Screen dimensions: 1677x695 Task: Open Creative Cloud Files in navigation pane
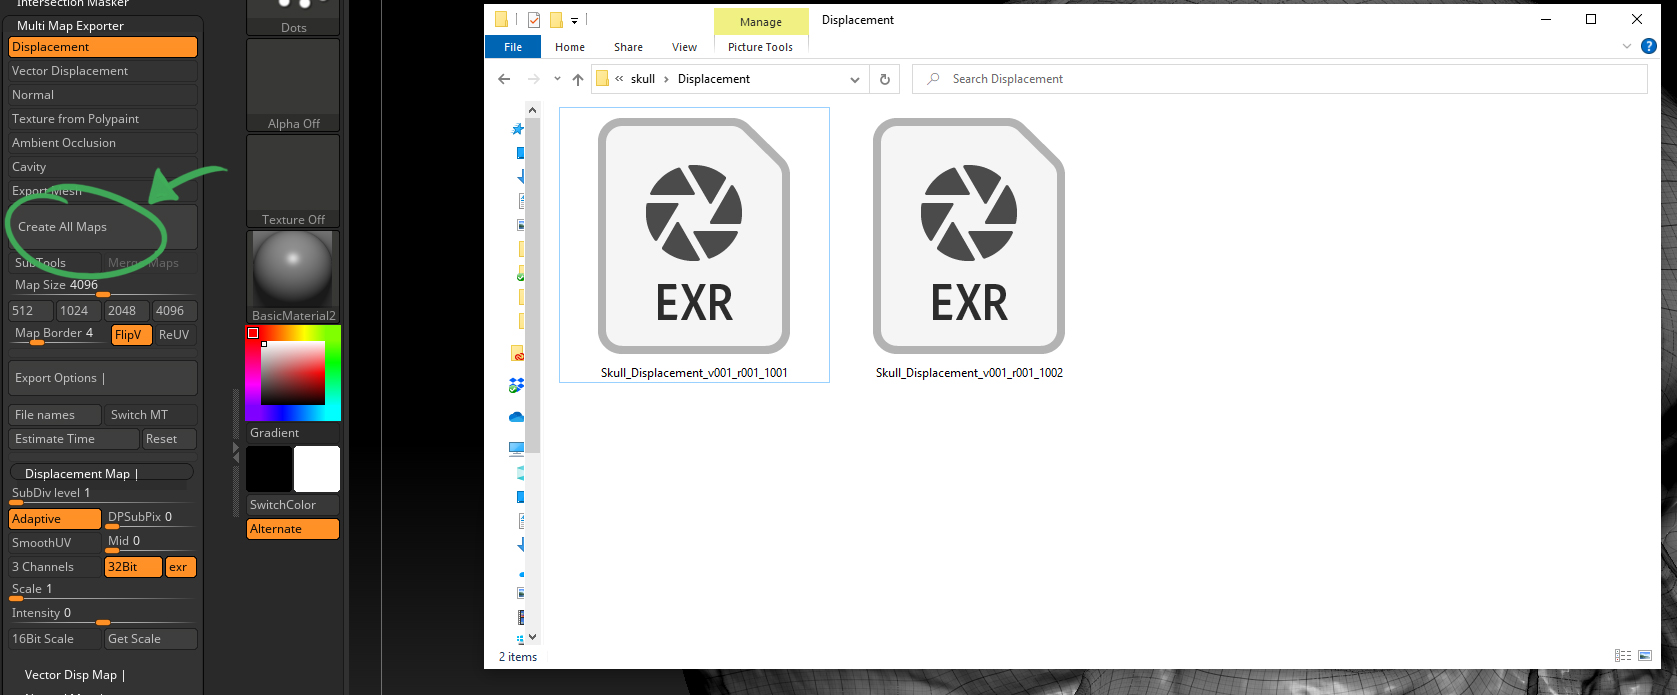pos(518,354)
